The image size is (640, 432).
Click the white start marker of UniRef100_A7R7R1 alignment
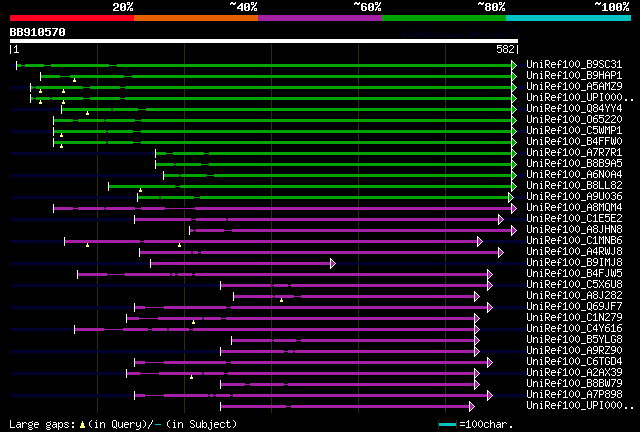point(156,153)
